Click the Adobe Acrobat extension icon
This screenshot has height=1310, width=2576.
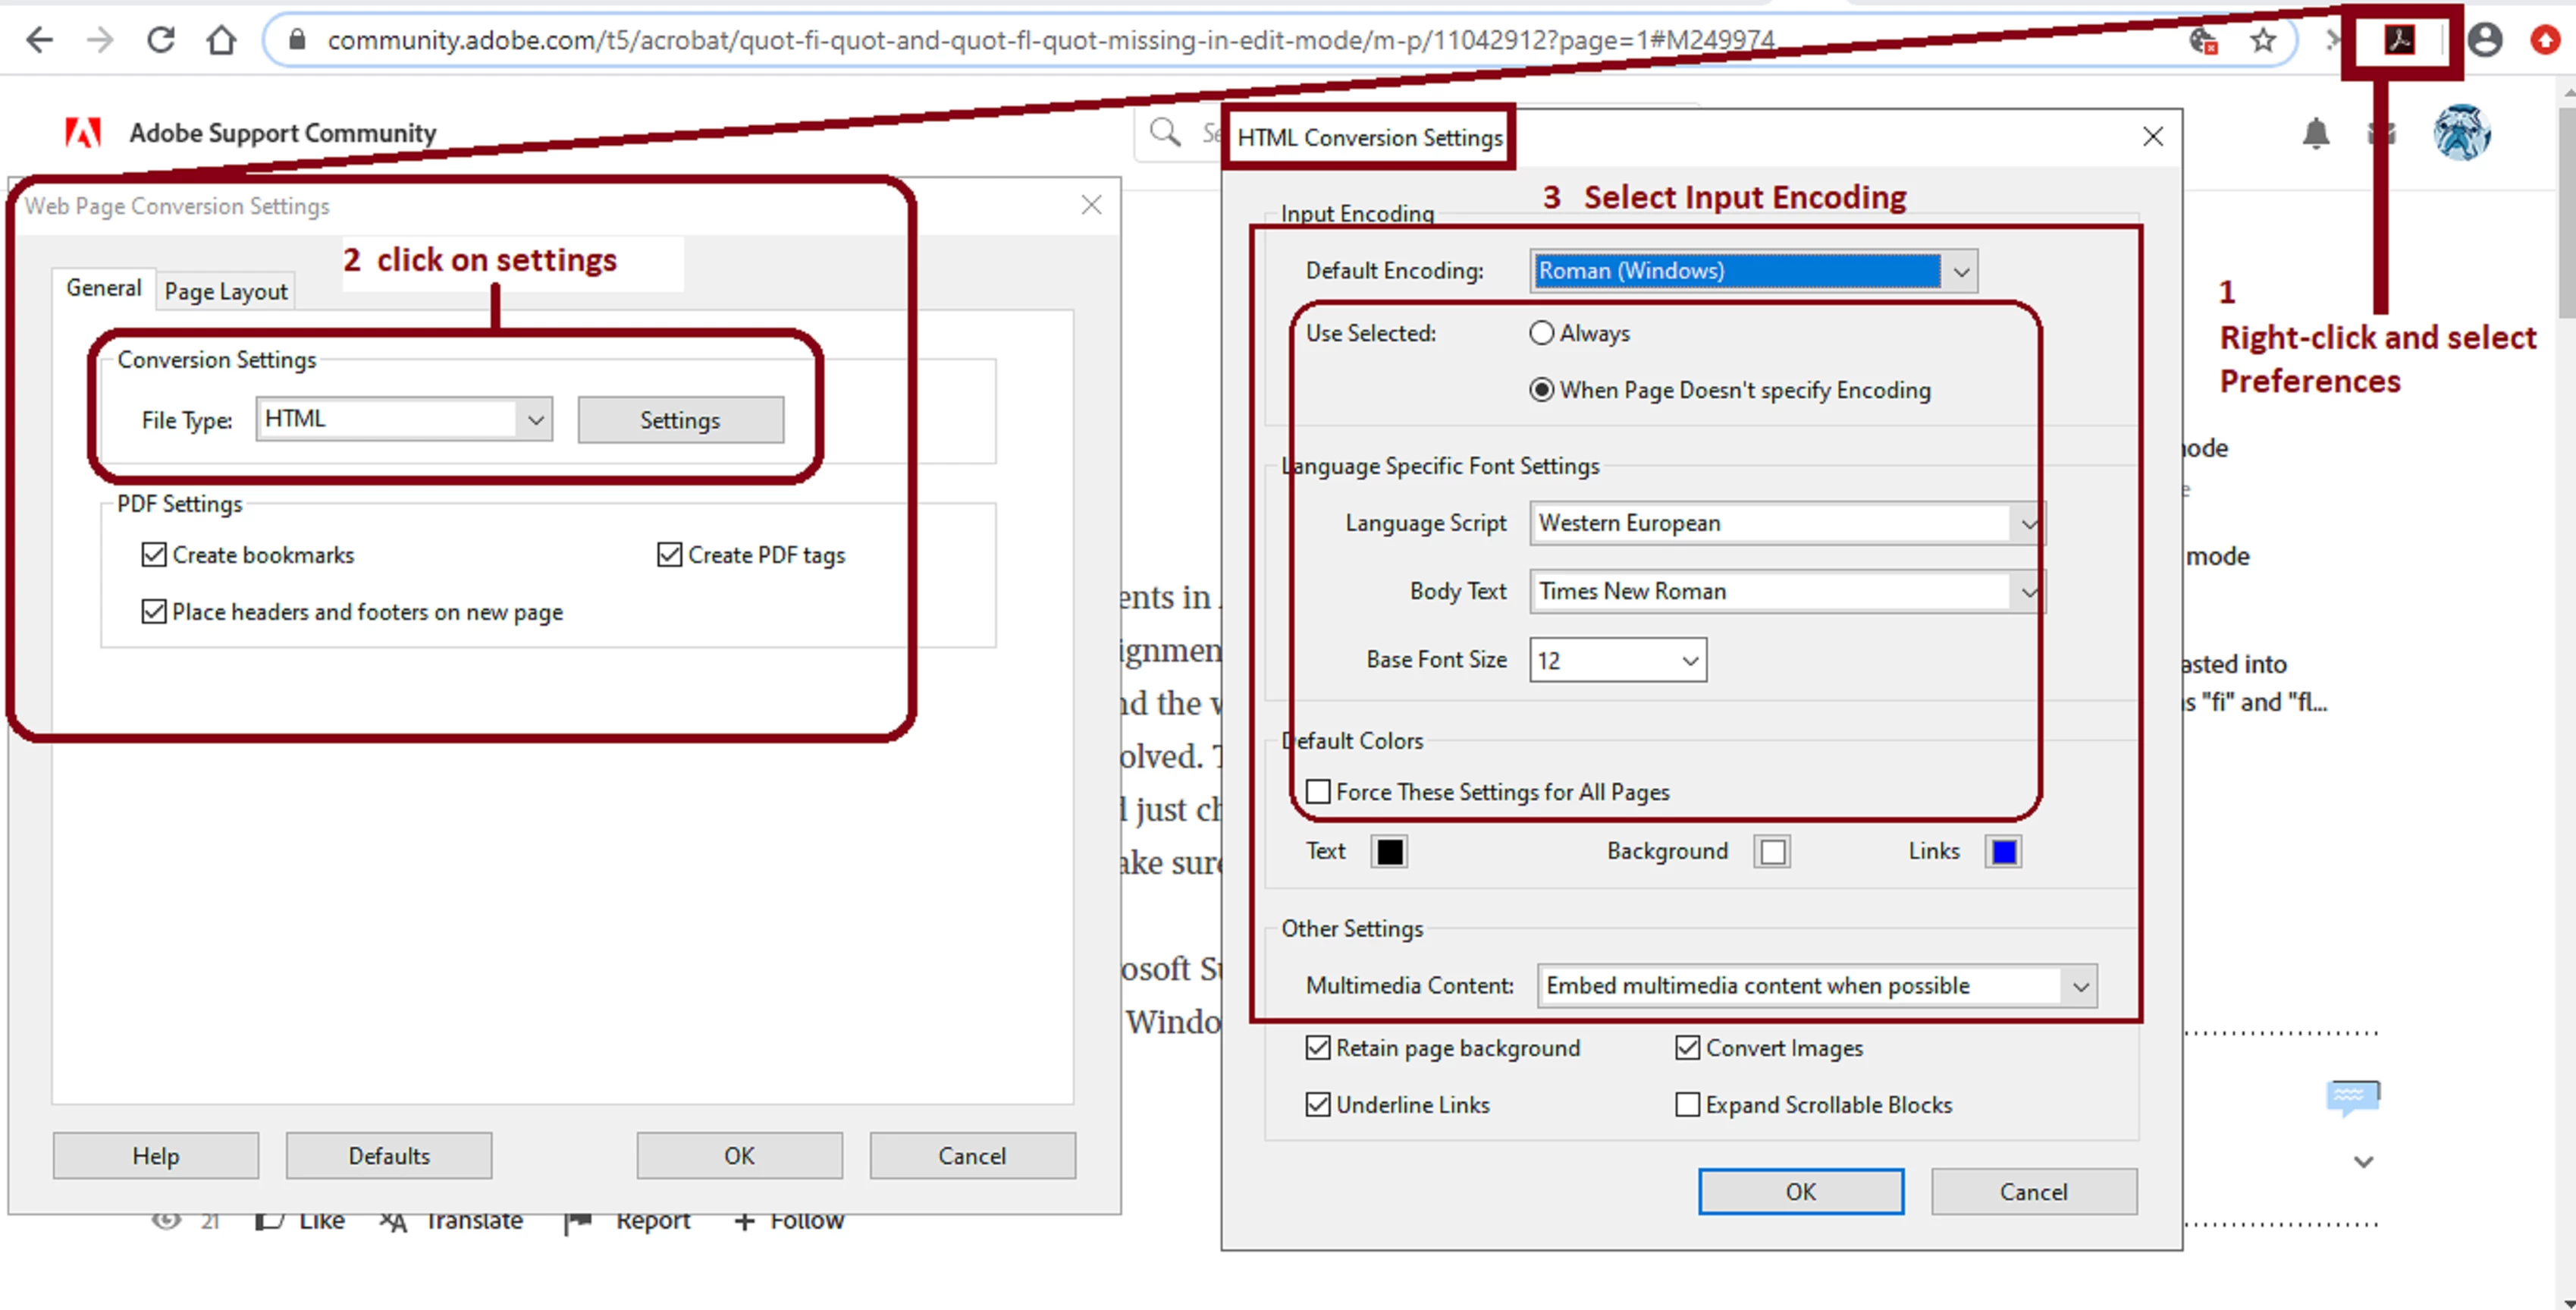[x=2399, y=40]
